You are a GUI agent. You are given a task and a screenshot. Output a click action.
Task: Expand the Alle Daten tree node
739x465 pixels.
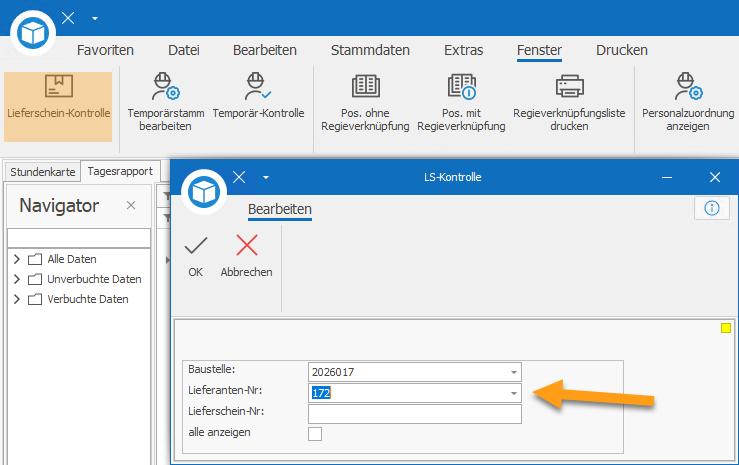(x=17, y=259)
